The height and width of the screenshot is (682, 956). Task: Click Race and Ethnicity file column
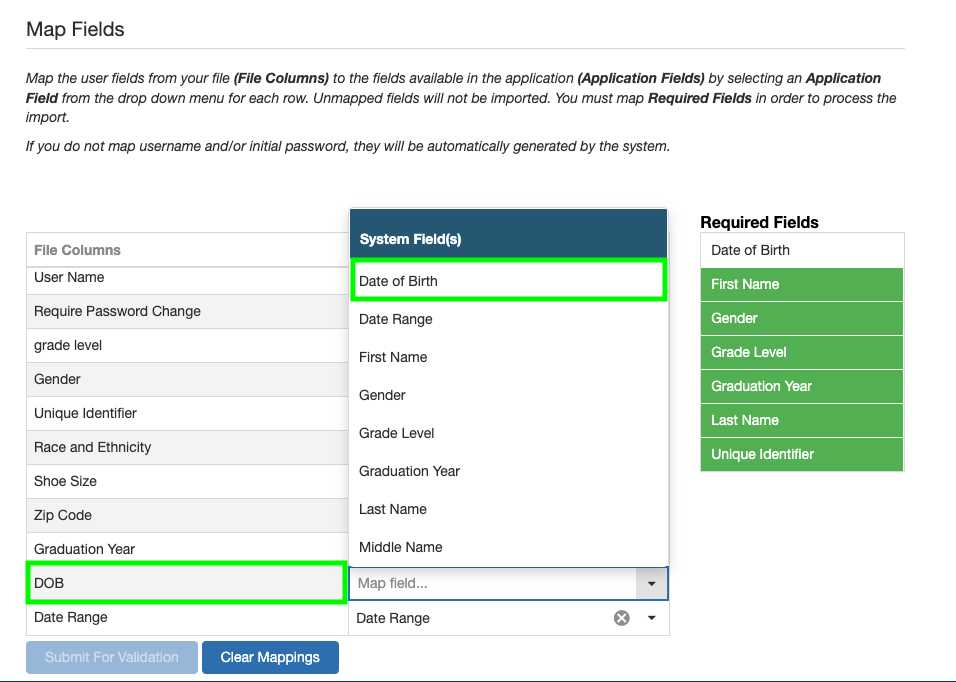tap(186, 447)
